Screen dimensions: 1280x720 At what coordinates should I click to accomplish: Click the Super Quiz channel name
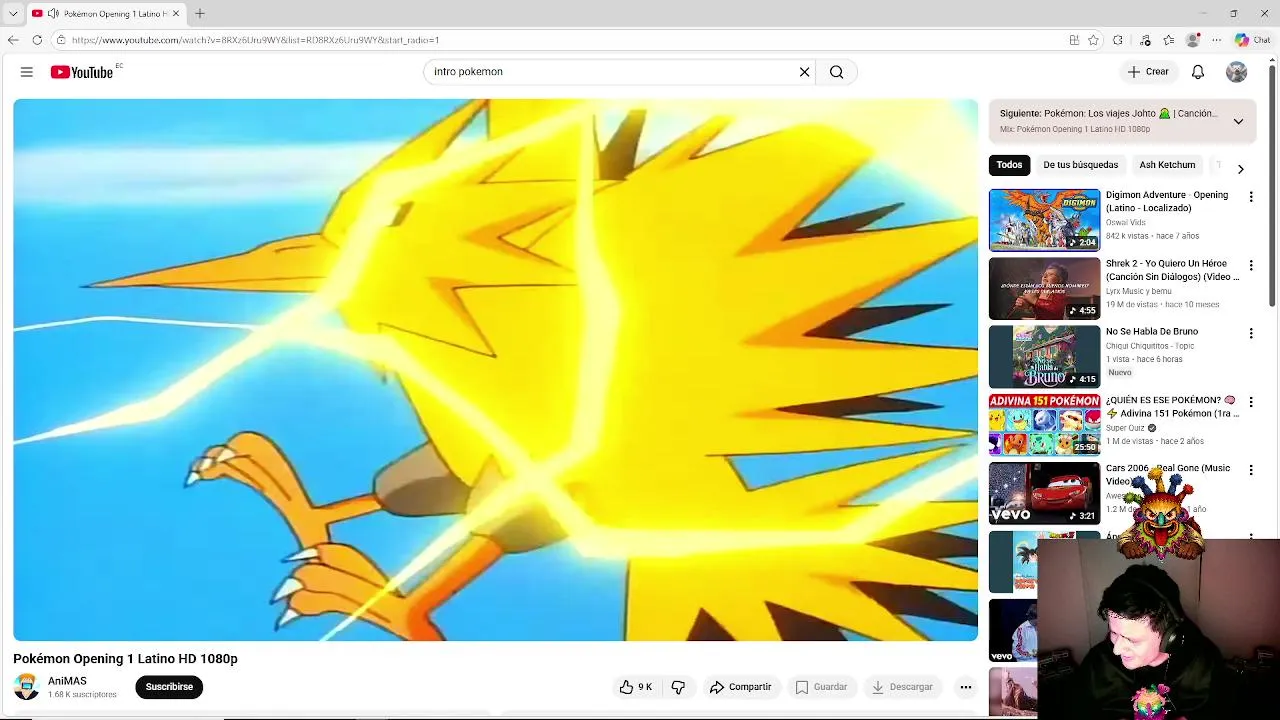1125,428
